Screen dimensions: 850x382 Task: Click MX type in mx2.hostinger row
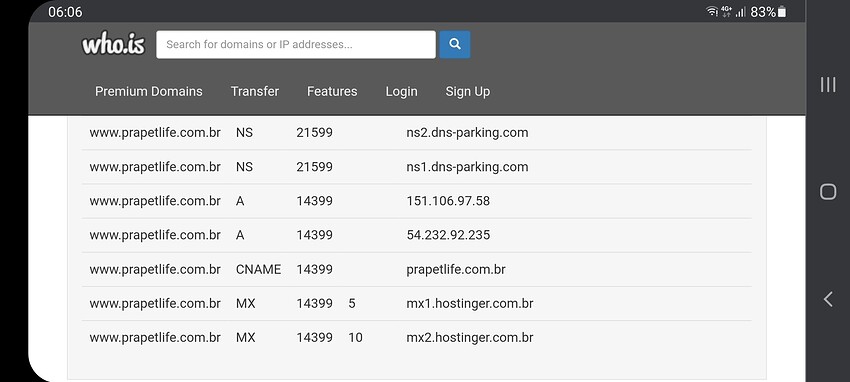(x=245, y=338)
